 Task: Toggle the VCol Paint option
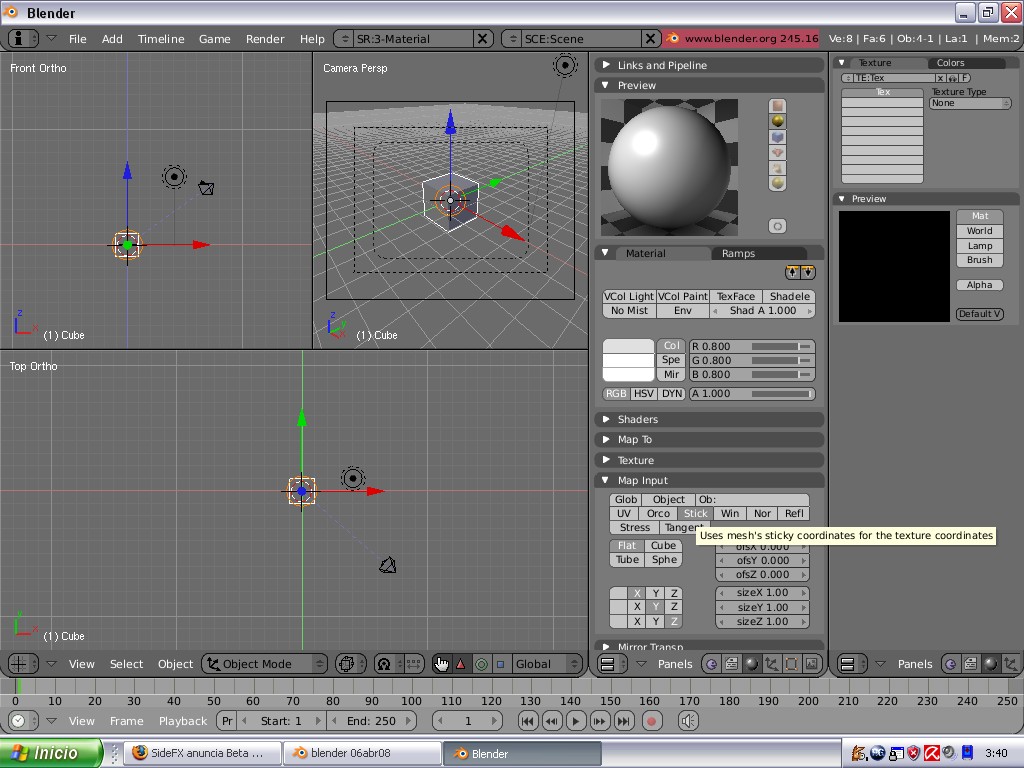(x=682, y=296)
